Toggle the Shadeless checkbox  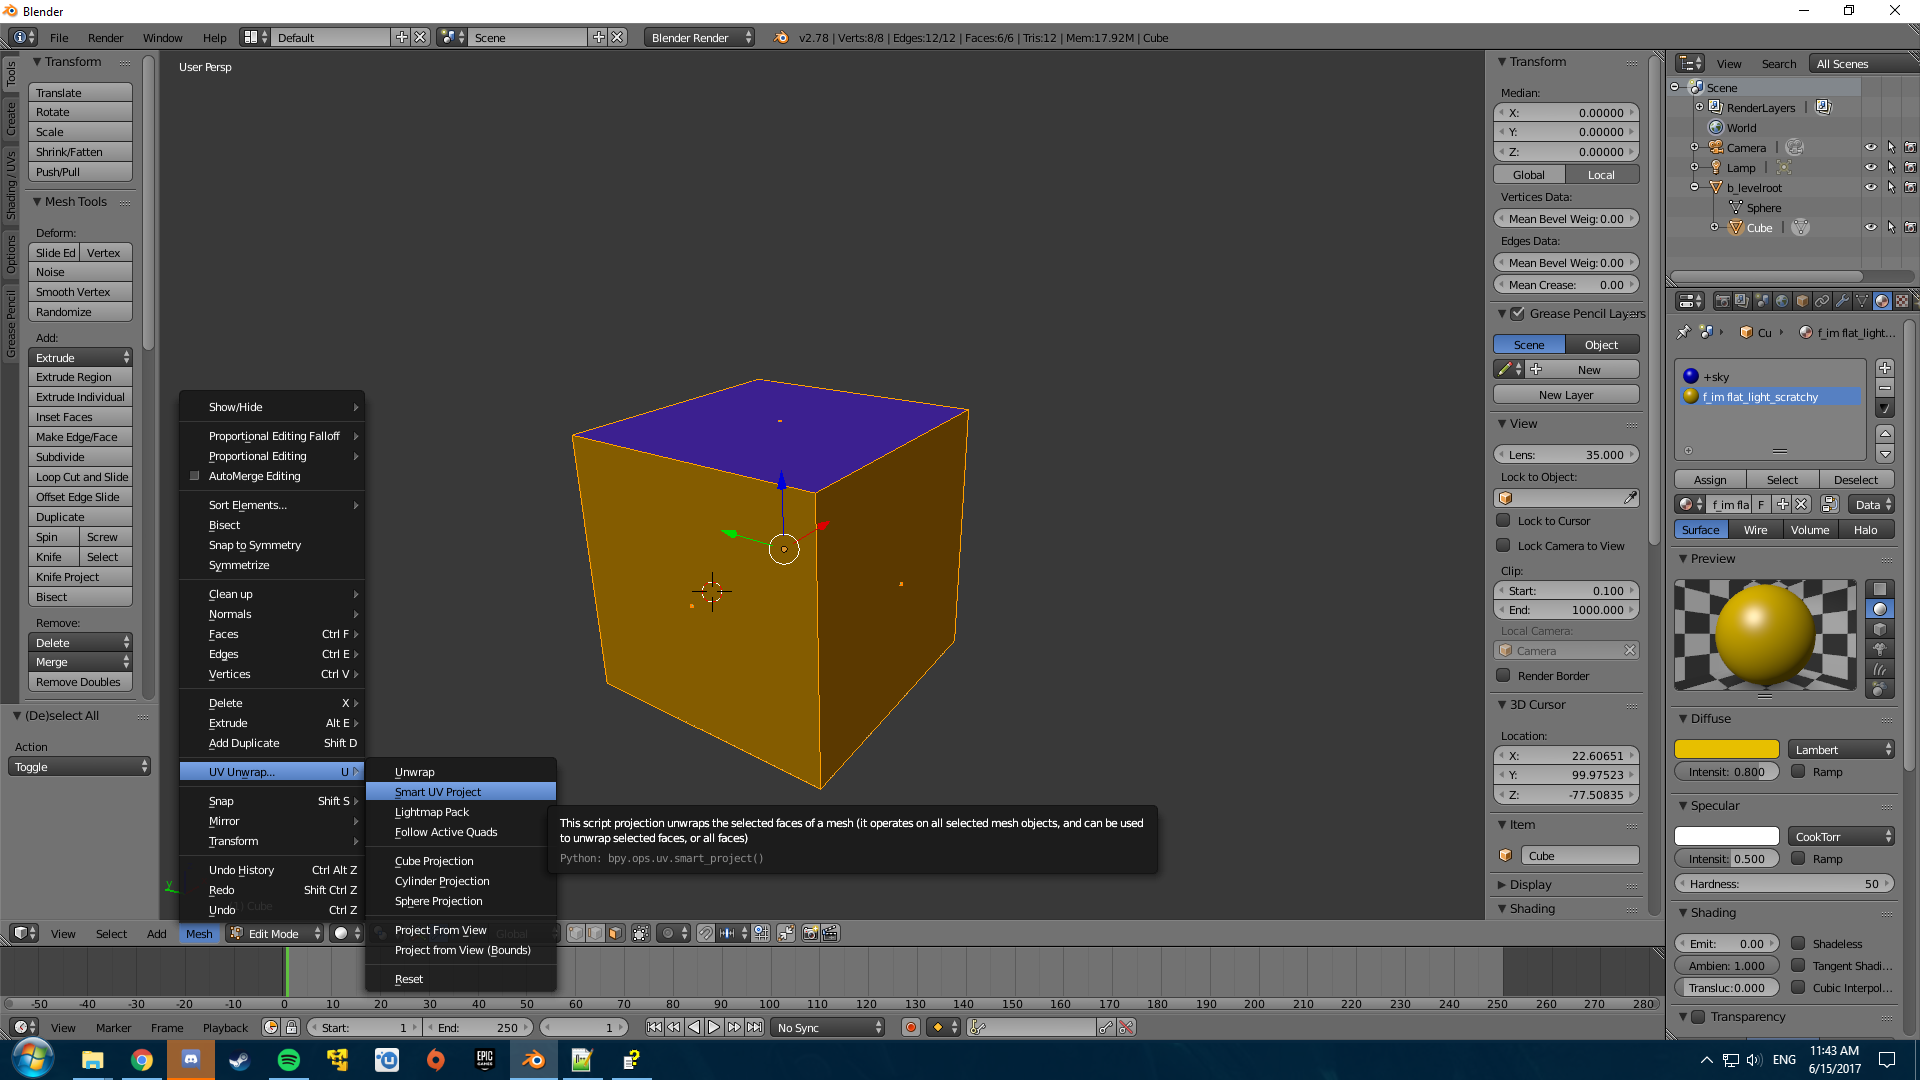coord(1798,943)
